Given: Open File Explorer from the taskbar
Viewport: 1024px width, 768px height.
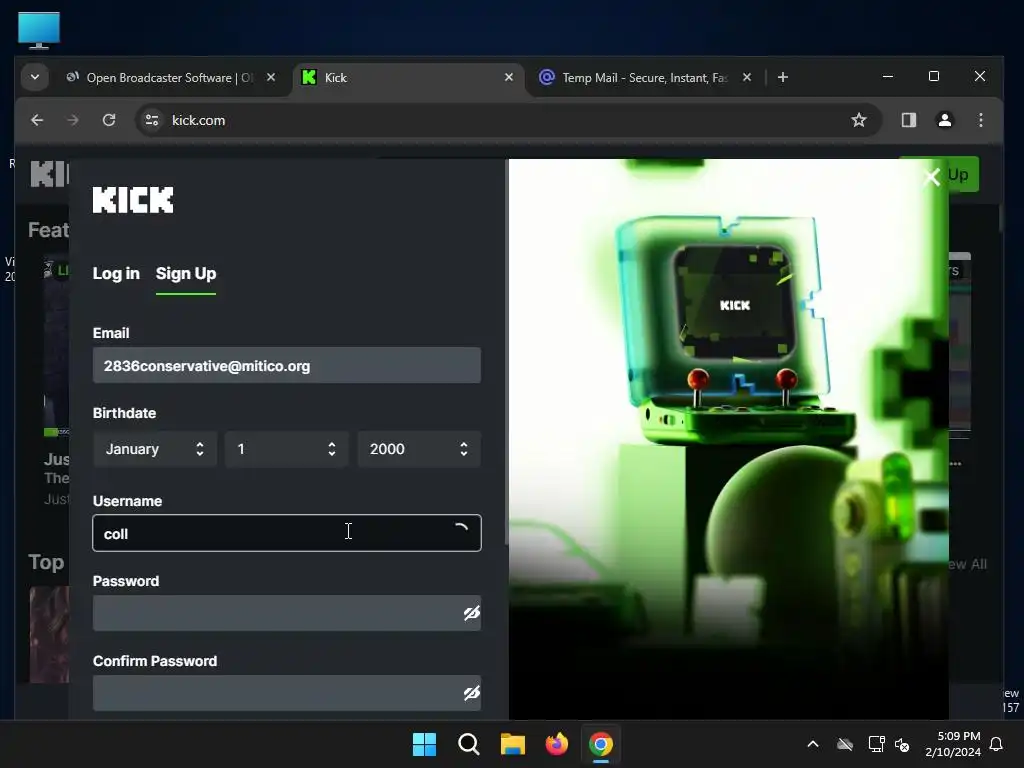Looking at the screenshot, I should (513, 744).
